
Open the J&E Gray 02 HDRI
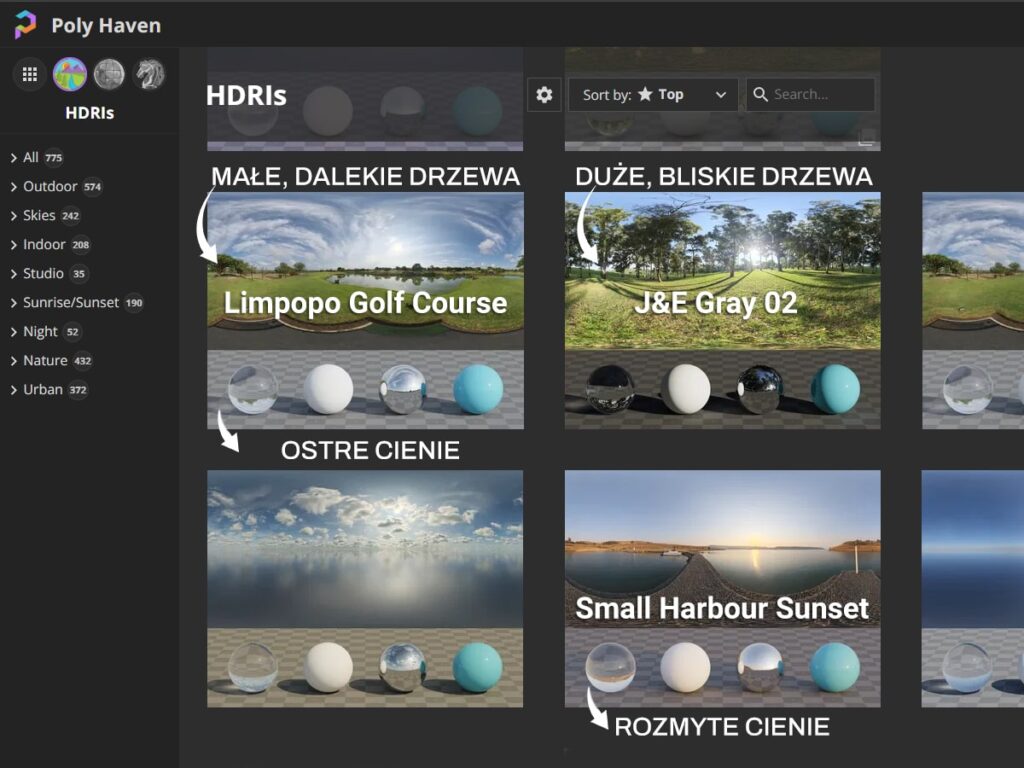tap(722, 270)
